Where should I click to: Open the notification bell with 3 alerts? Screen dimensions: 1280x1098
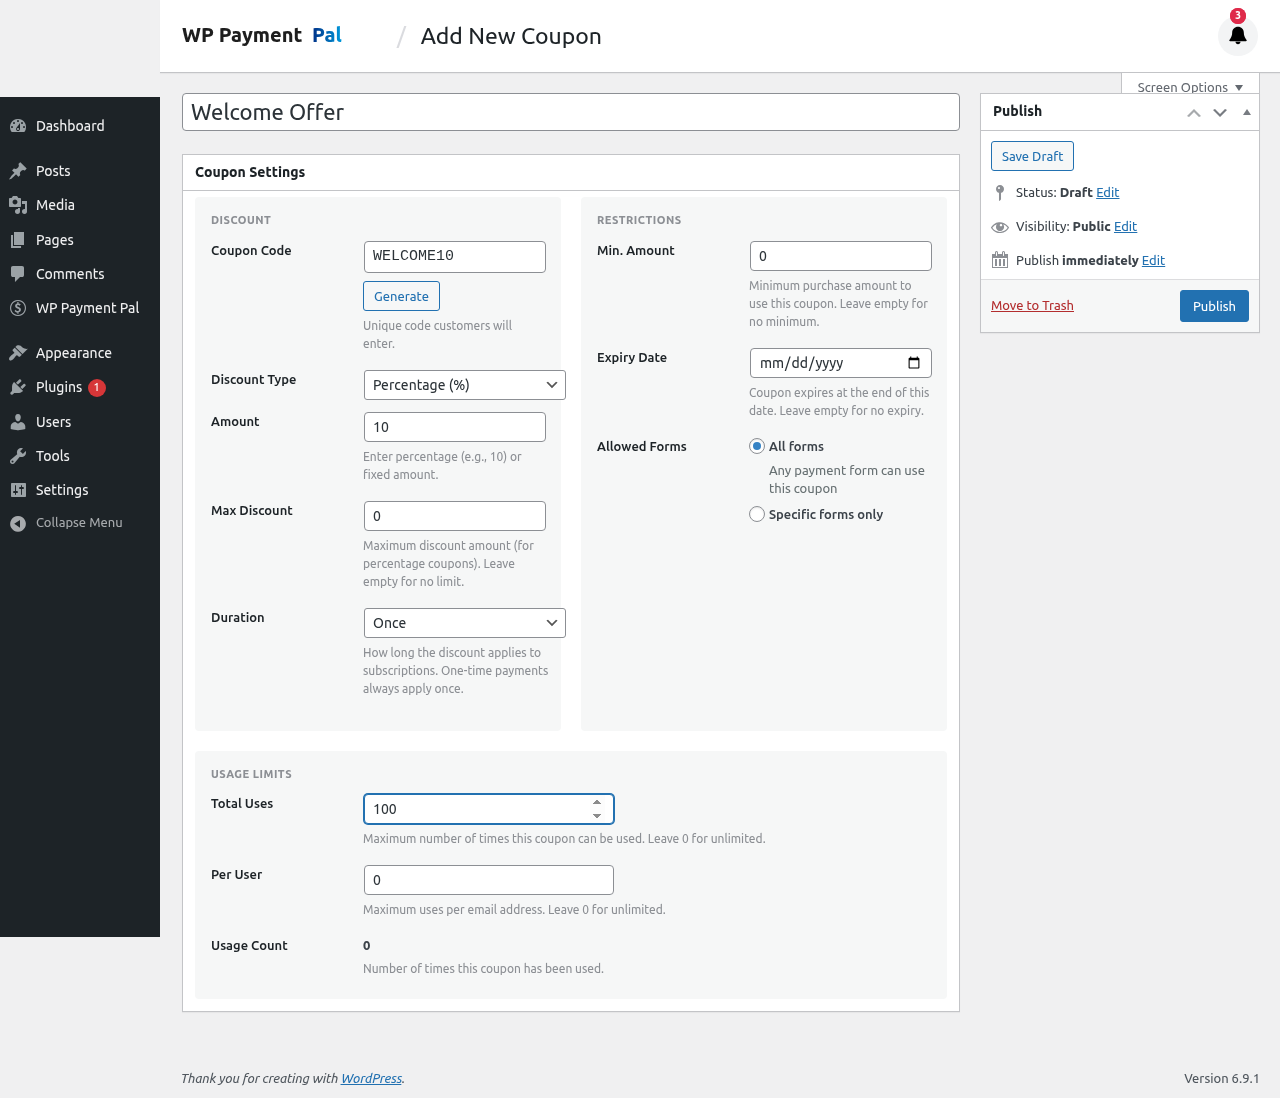click(x=1237, y=35)
